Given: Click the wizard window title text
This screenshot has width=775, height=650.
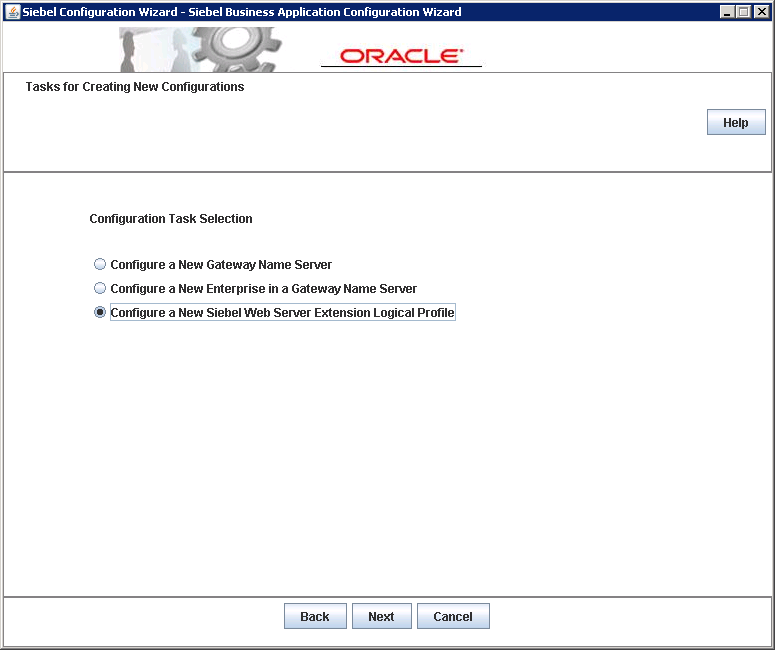Looking at the screenshot, I should tap(242, 12).
